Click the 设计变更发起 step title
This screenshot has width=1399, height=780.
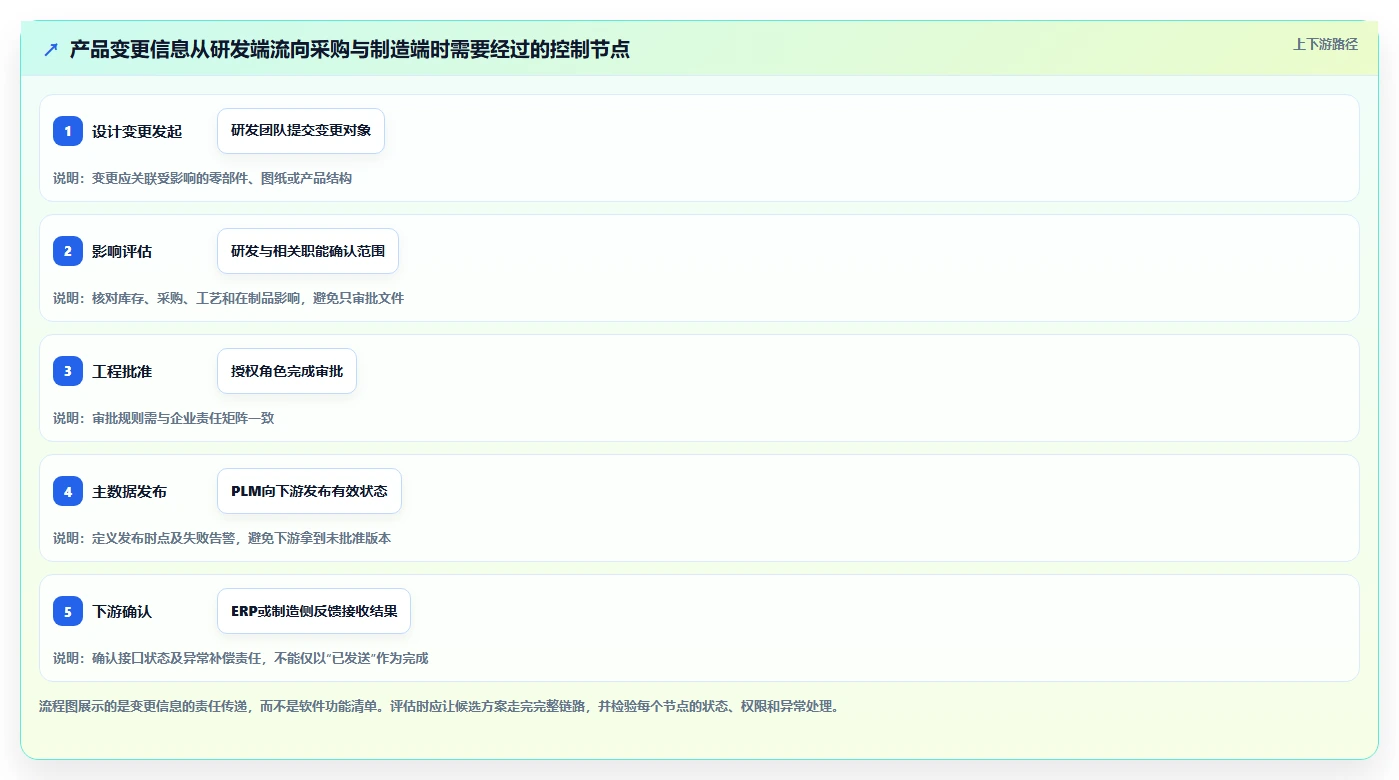(137, 131)
